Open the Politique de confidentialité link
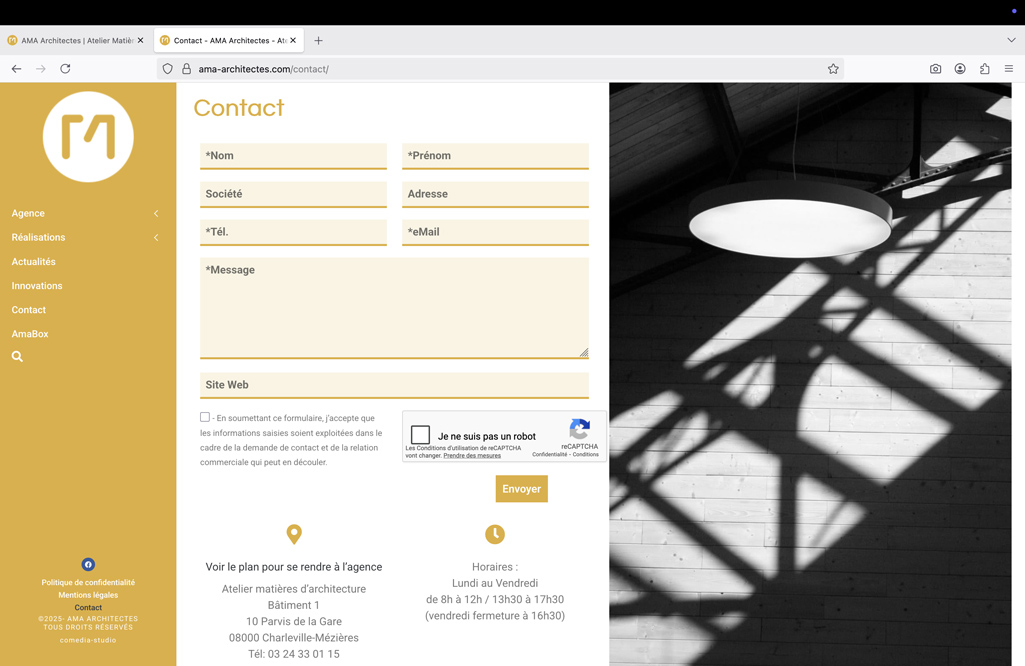This screenshot has height=666, width=1025. (88, 582)
